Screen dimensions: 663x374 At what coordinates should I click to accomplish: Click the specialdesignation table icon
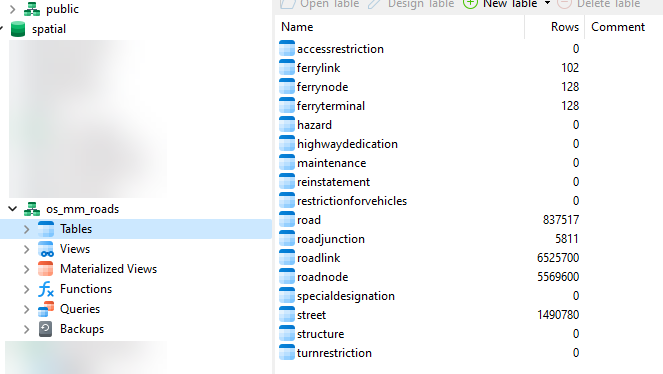coord(287,295)
